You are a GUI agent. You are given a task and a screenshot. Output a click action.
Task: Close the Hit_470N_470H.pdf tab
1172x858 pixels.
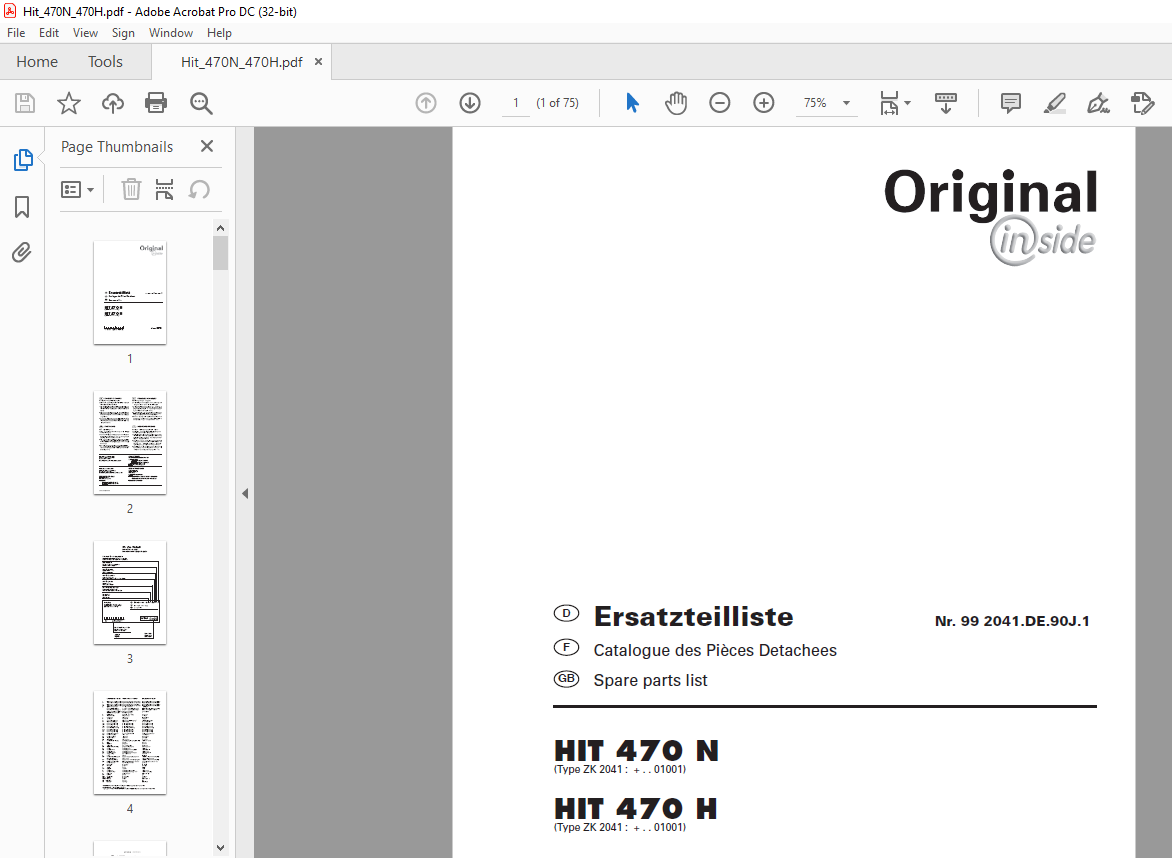pos(318,62)
